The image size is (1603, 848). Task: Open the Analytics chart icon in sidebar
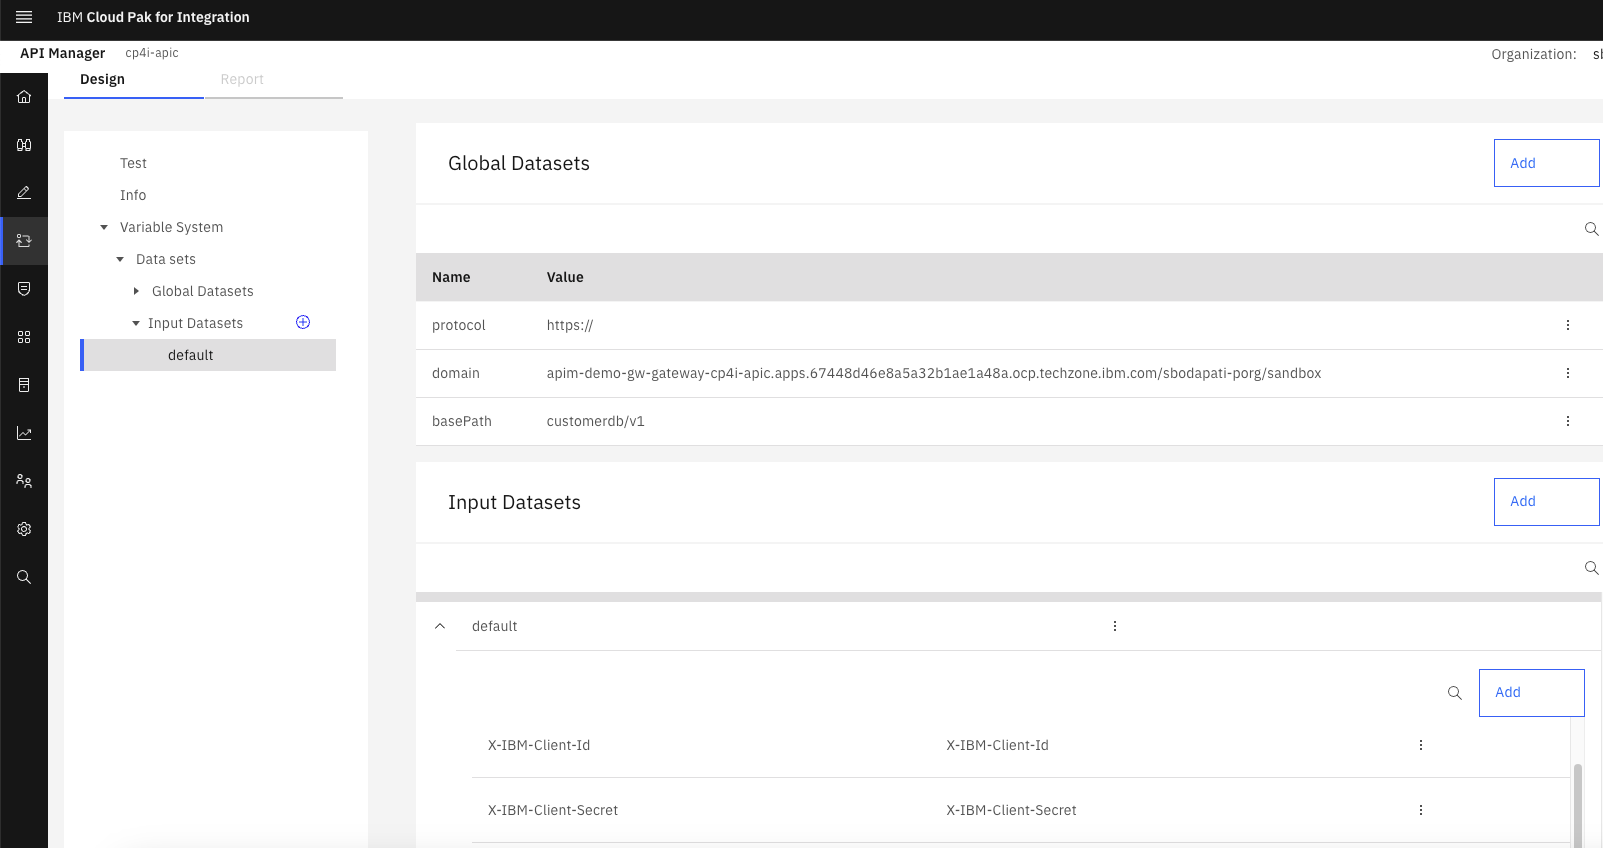click(x=24, y=433)
